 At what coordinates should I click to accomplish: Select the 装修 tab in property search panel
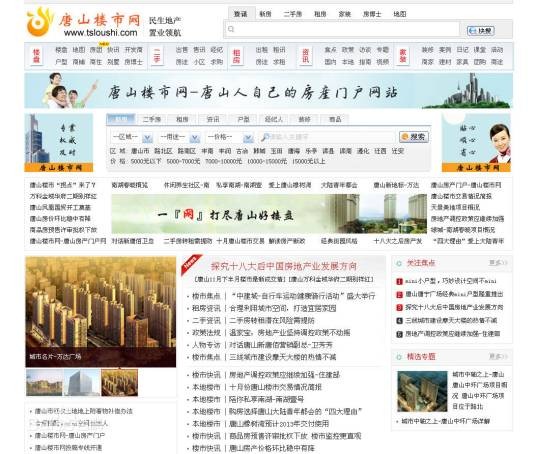(304, 119)
